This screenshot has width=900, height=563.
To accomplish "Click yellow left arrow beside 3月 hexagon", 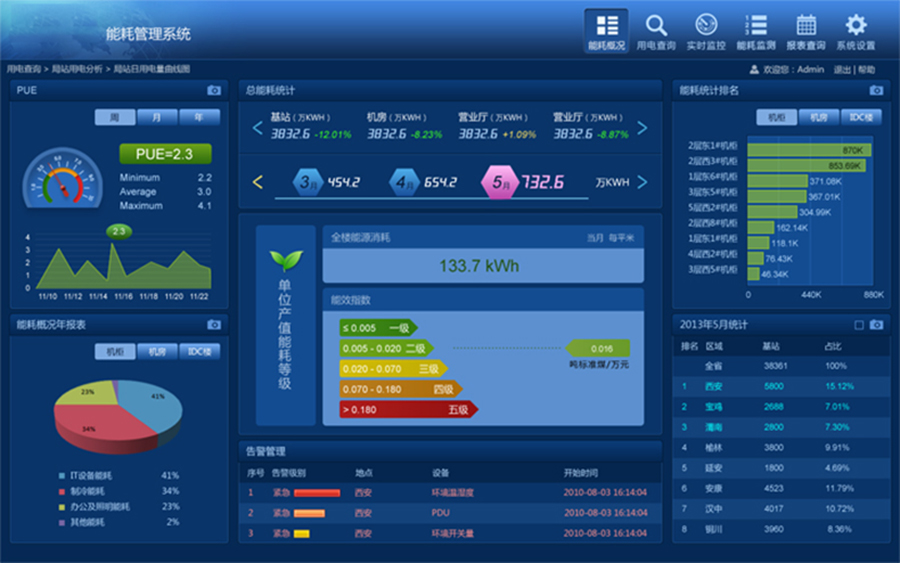I will click(x=257, y=182).
